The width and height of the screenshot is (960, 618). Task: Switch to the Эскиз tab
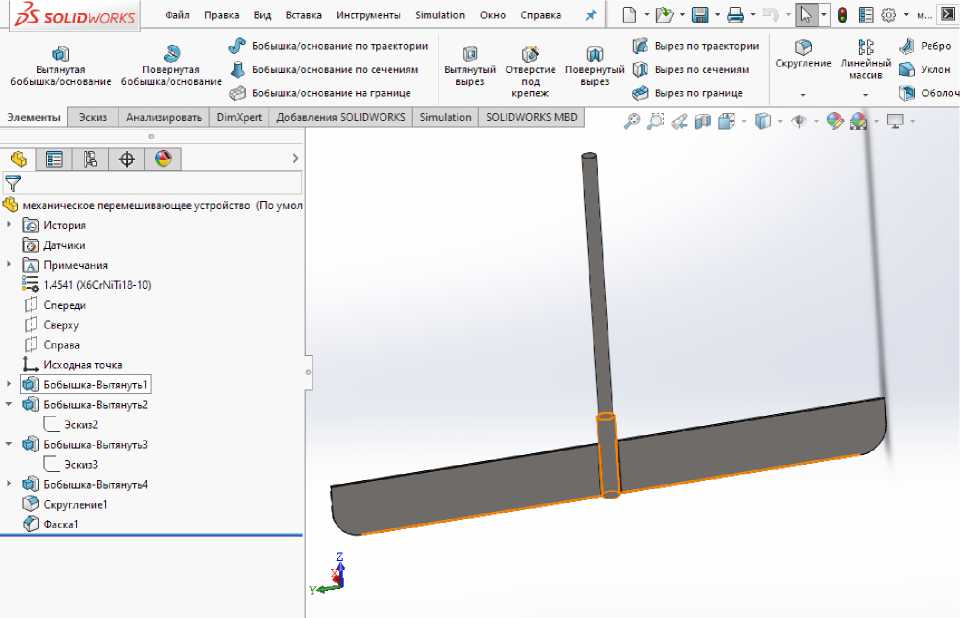[93, 117]
